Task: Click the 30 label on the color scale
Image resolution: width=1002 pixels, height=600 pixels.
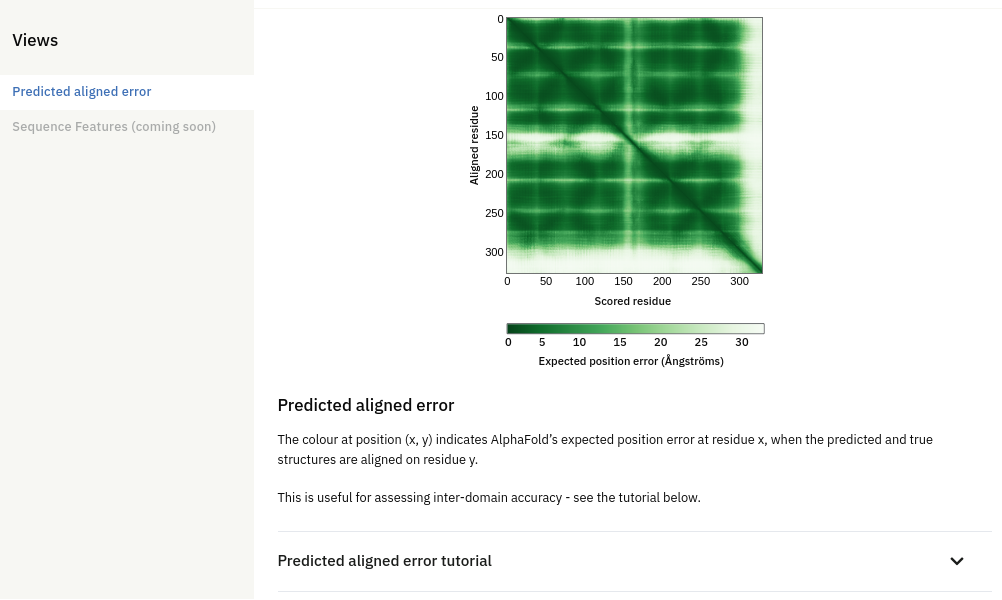Action: pyautogui.click(x=741, y=342)
